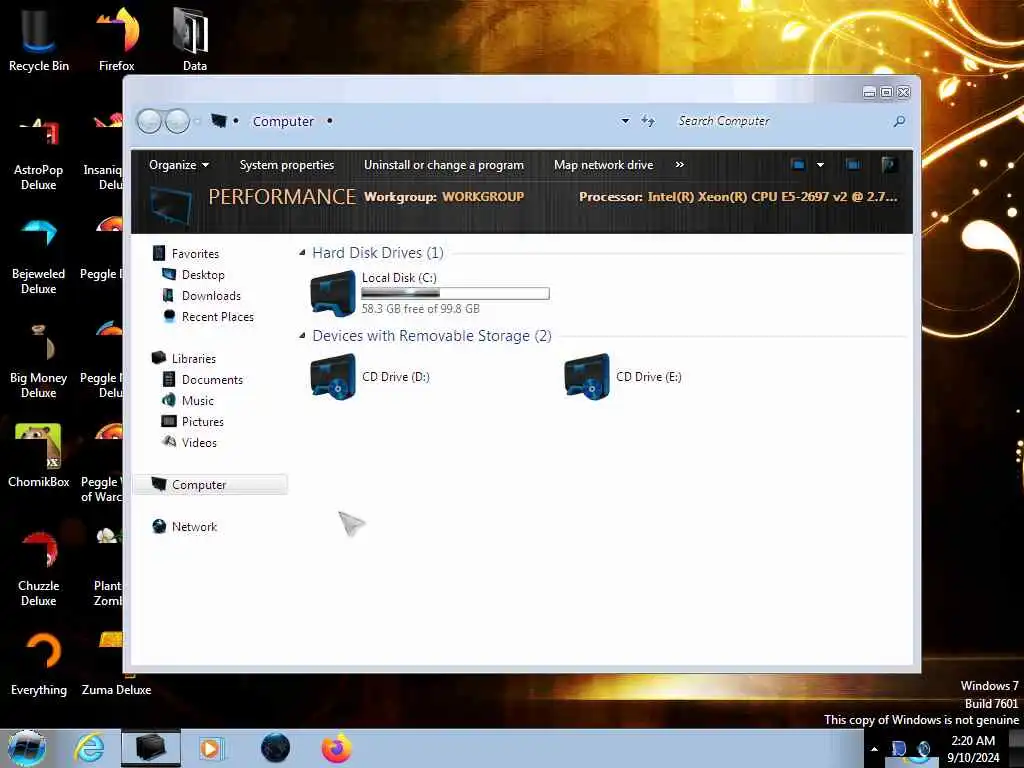
Task: Select the Big Money Deluxe desktop icon
Action: (x=39, y=360)
